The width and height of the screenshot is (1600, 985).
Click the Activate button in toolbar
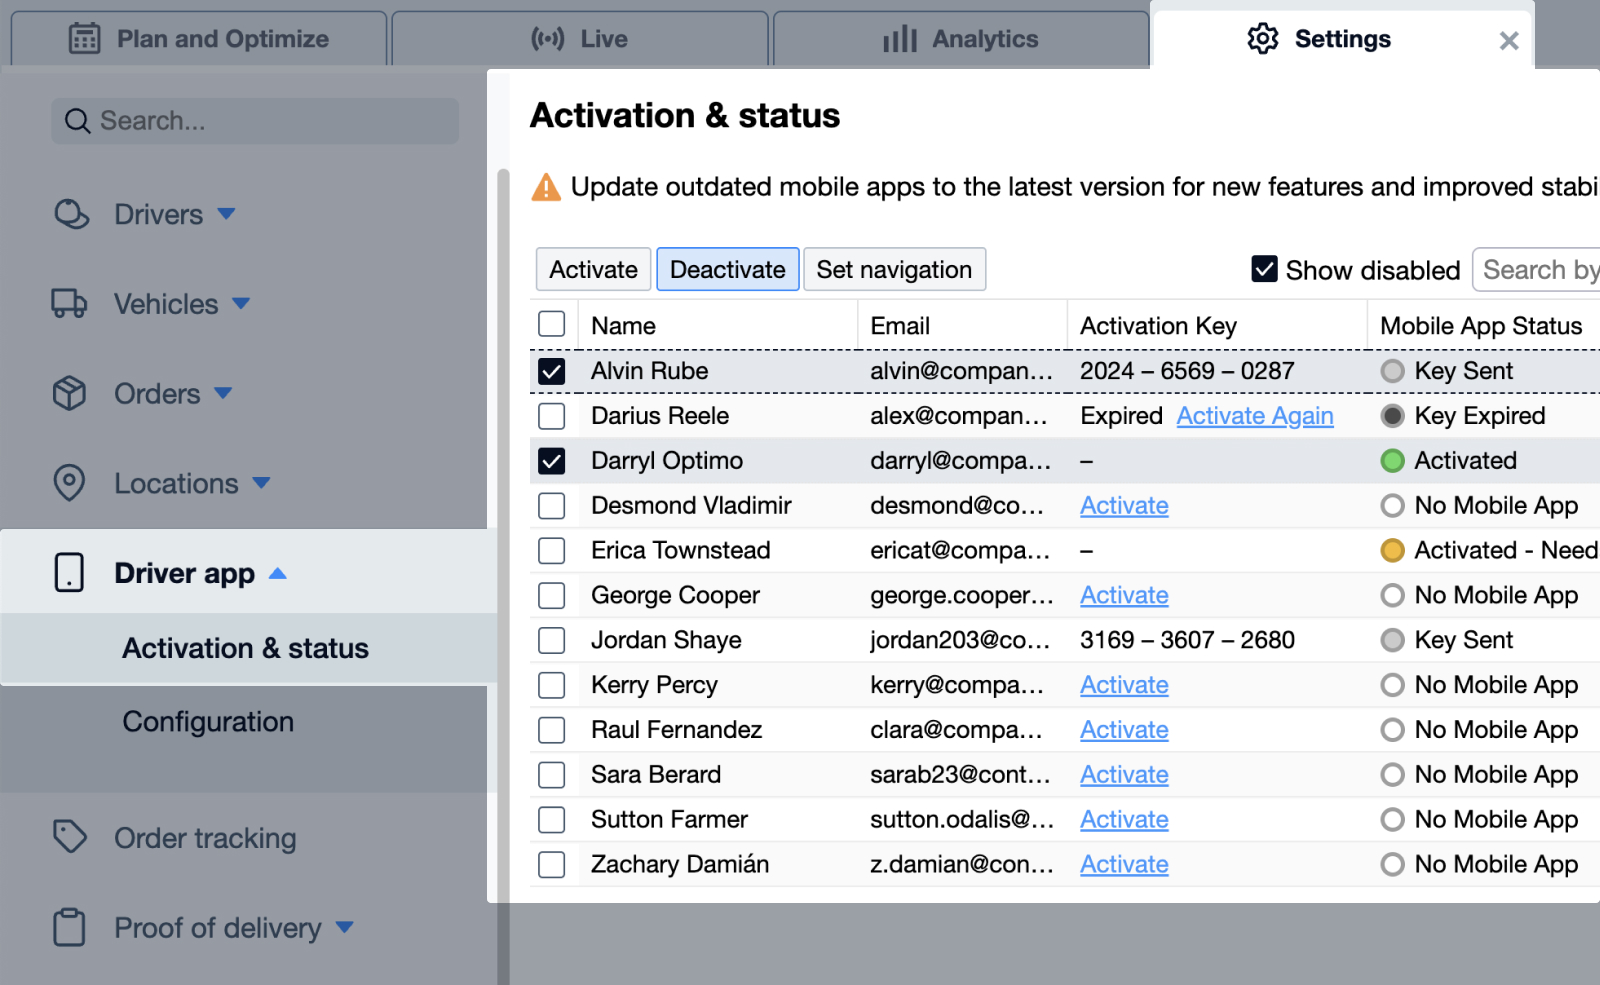[x=593, y=269]
